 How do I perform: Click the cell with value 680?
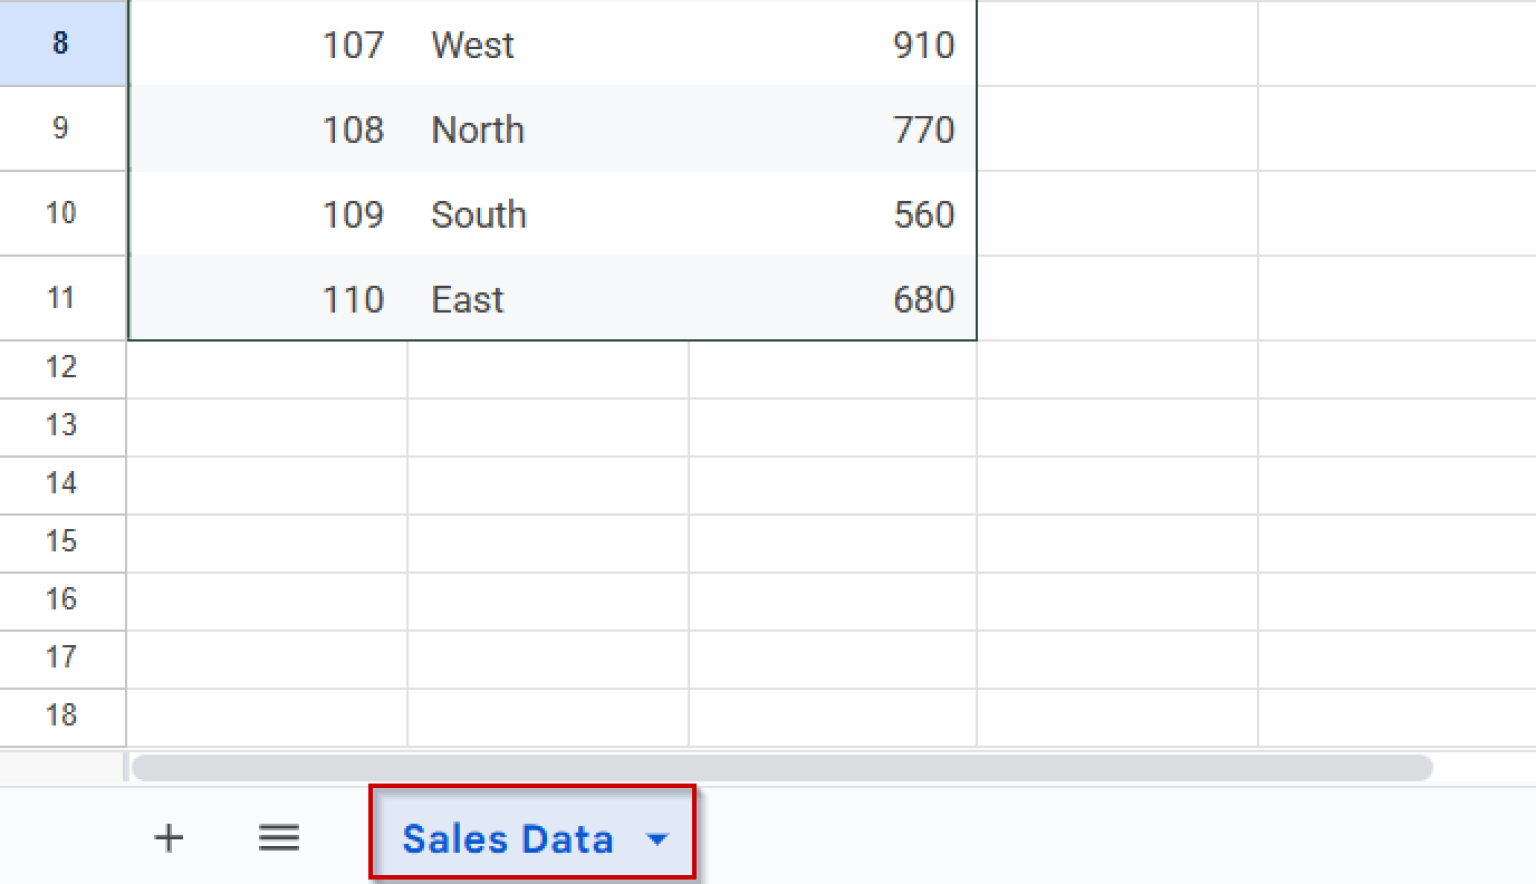point(830,298)
